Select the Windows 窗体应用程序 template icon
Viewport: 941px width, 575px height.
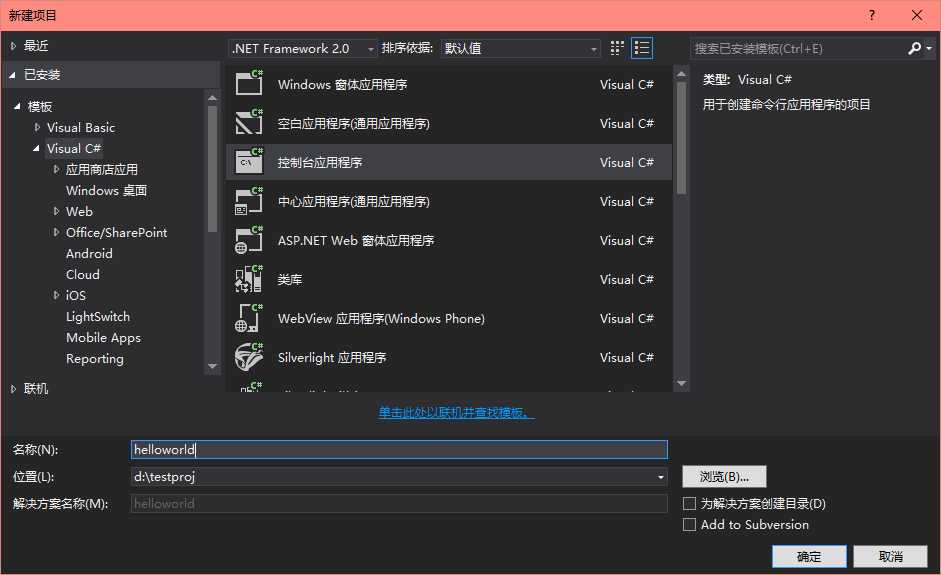248,83
